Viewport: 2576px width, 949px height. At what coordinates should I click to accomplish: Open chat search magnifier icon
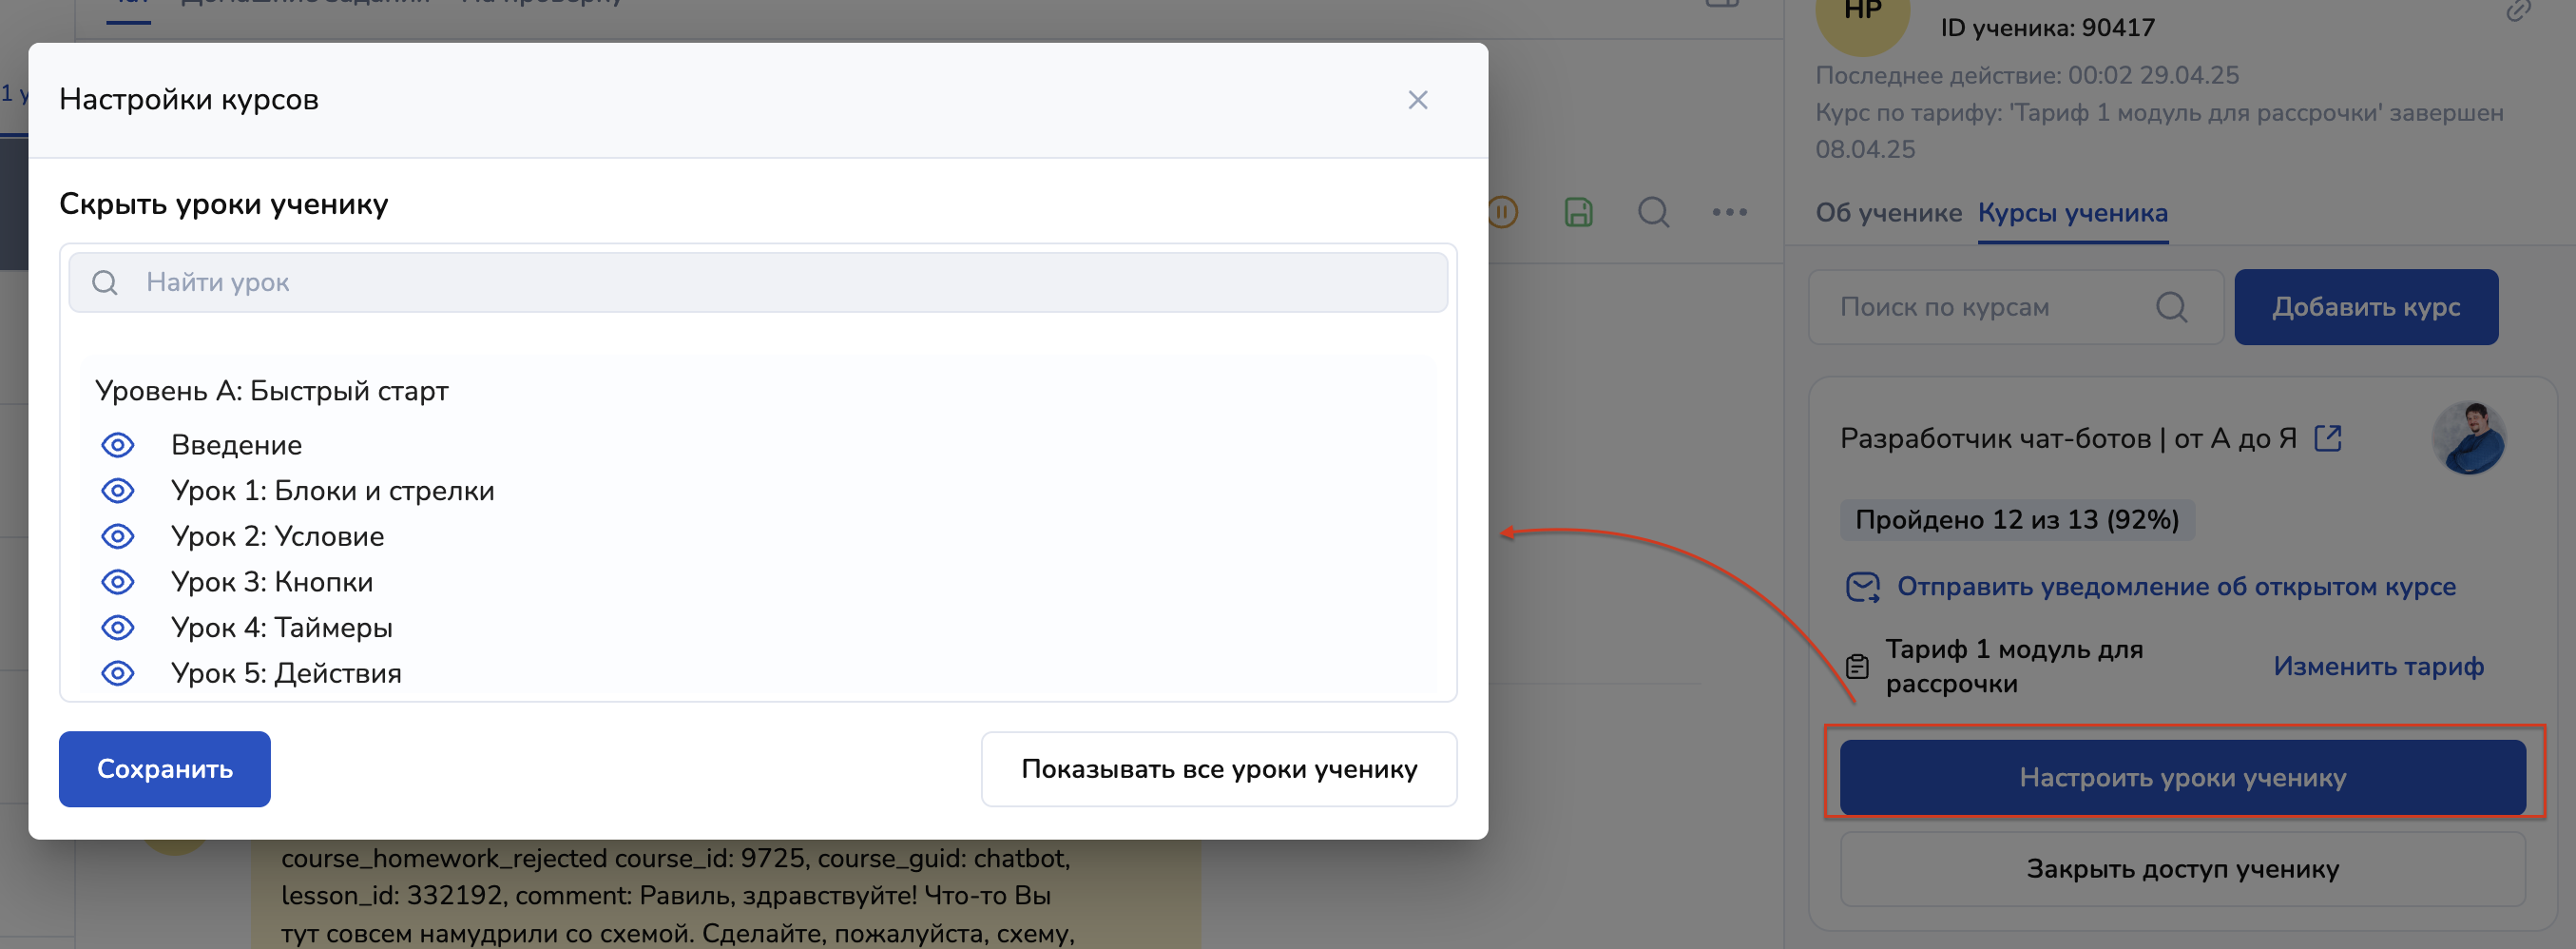tap(1653, 212)
